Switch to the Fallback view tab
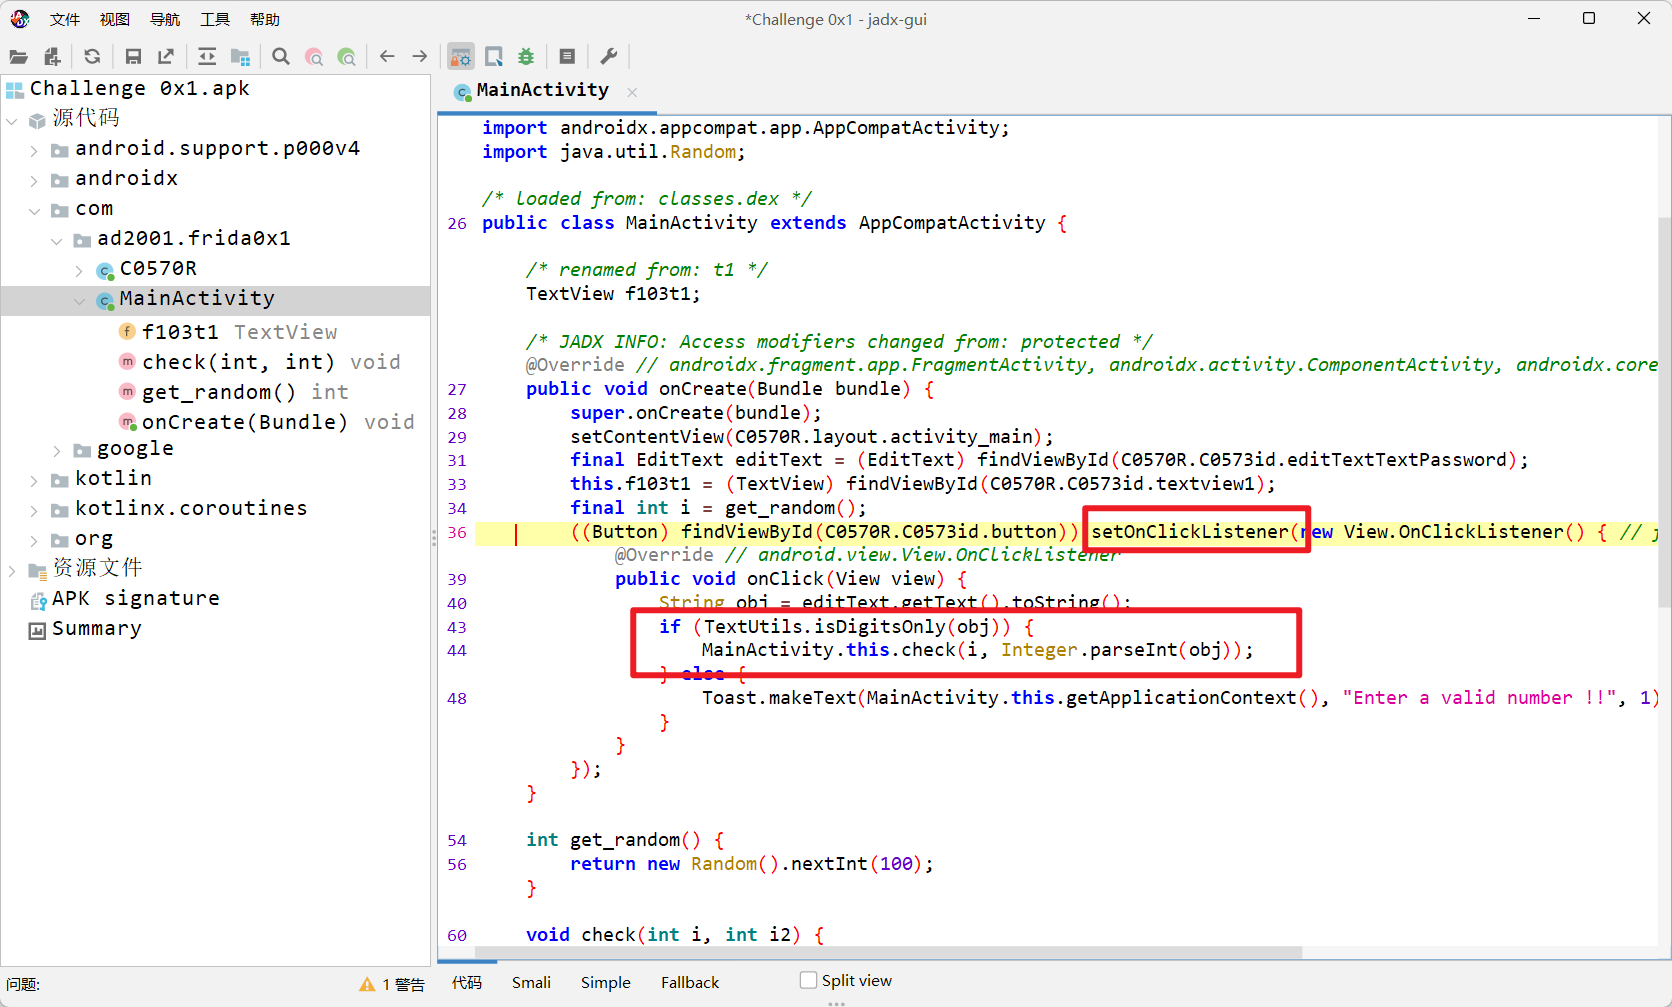 690,982
